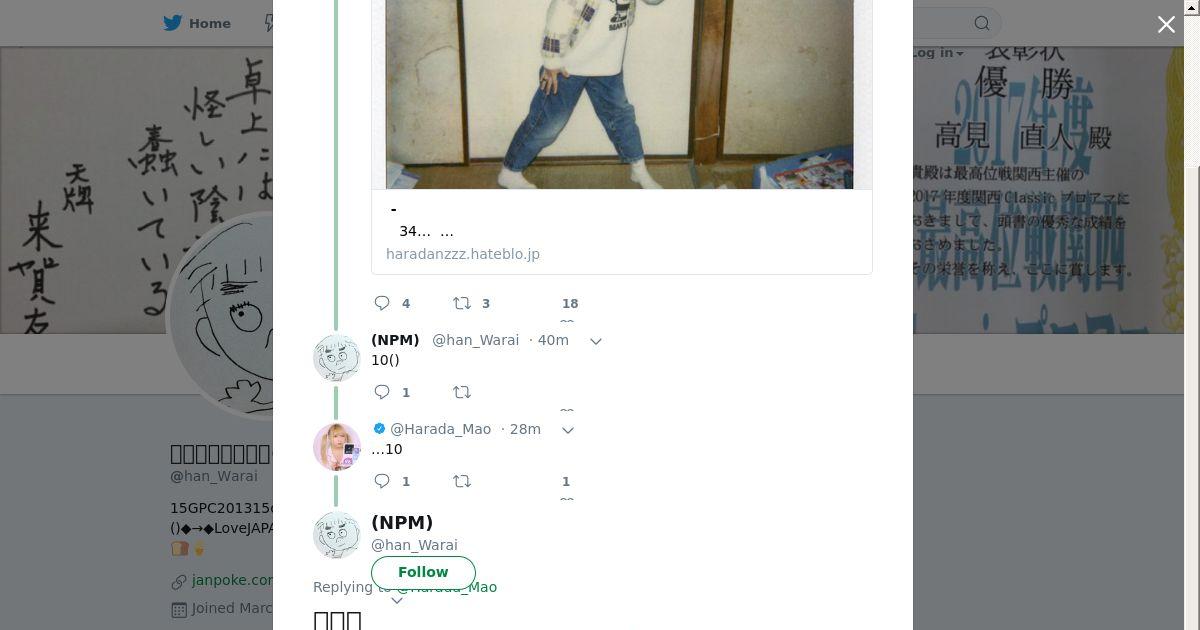Image resolution: width=1200 pixels, height=630 pixels.
Task: Retweet the 40m tweet by han_Warai
Action: [x=462, y=392]
